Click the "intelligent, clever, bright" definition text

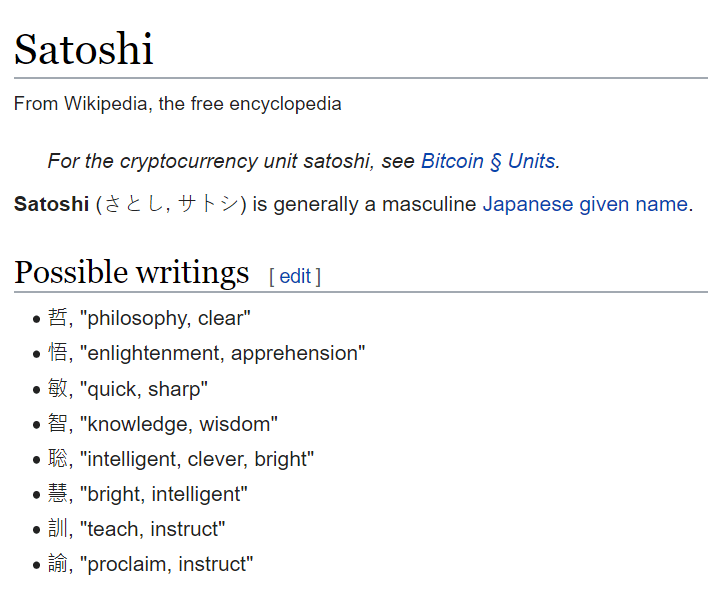click(200, 459)
